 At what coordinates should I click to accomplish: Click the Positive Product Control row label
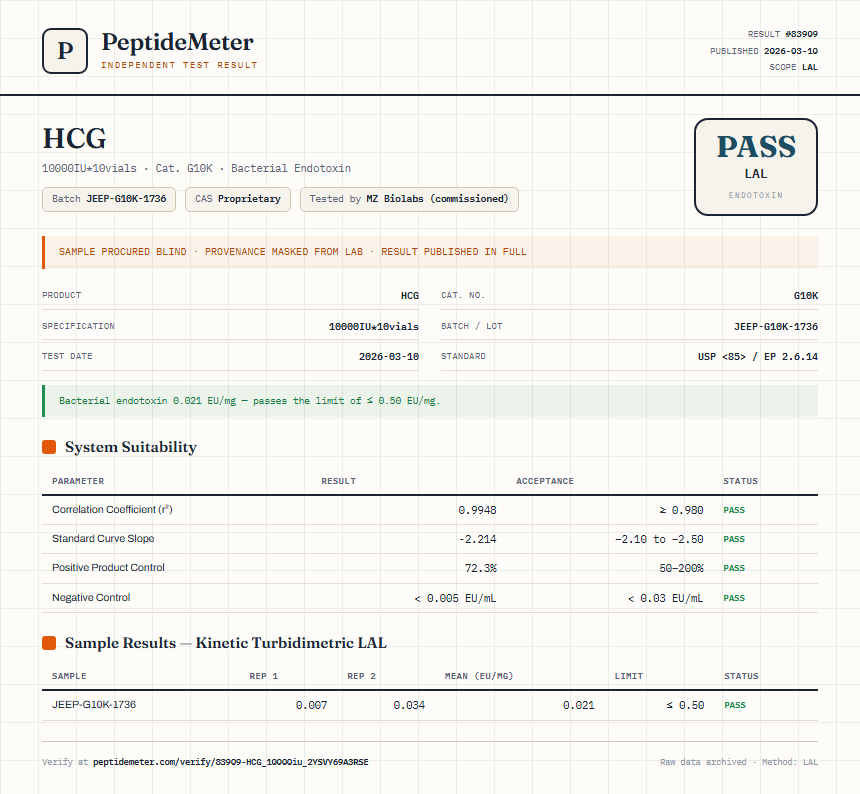click(x=108, y=568)
